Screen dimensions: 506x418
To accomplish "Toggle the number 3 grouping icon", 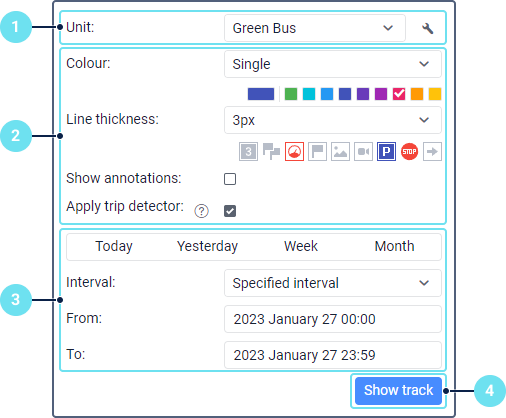I will [x=248, y=152].
